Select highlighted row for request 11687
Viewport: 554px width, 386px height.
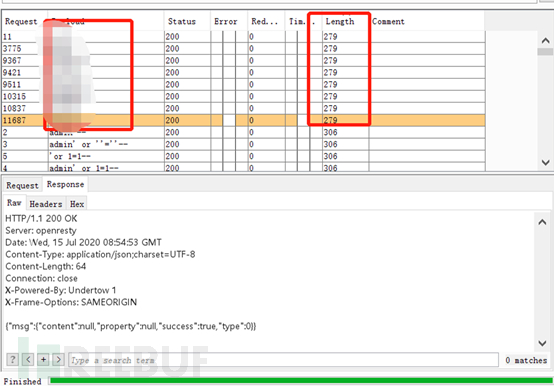243,120
